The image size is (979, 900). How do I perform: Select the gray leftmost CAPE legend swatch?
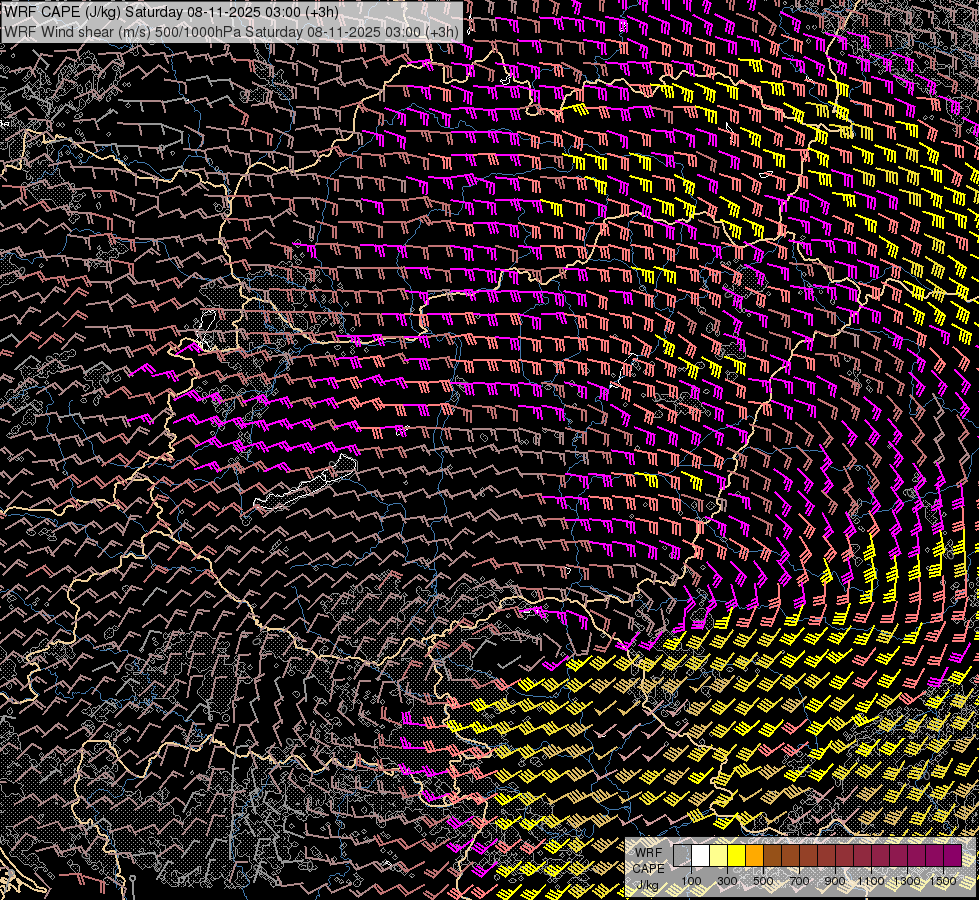682,856
